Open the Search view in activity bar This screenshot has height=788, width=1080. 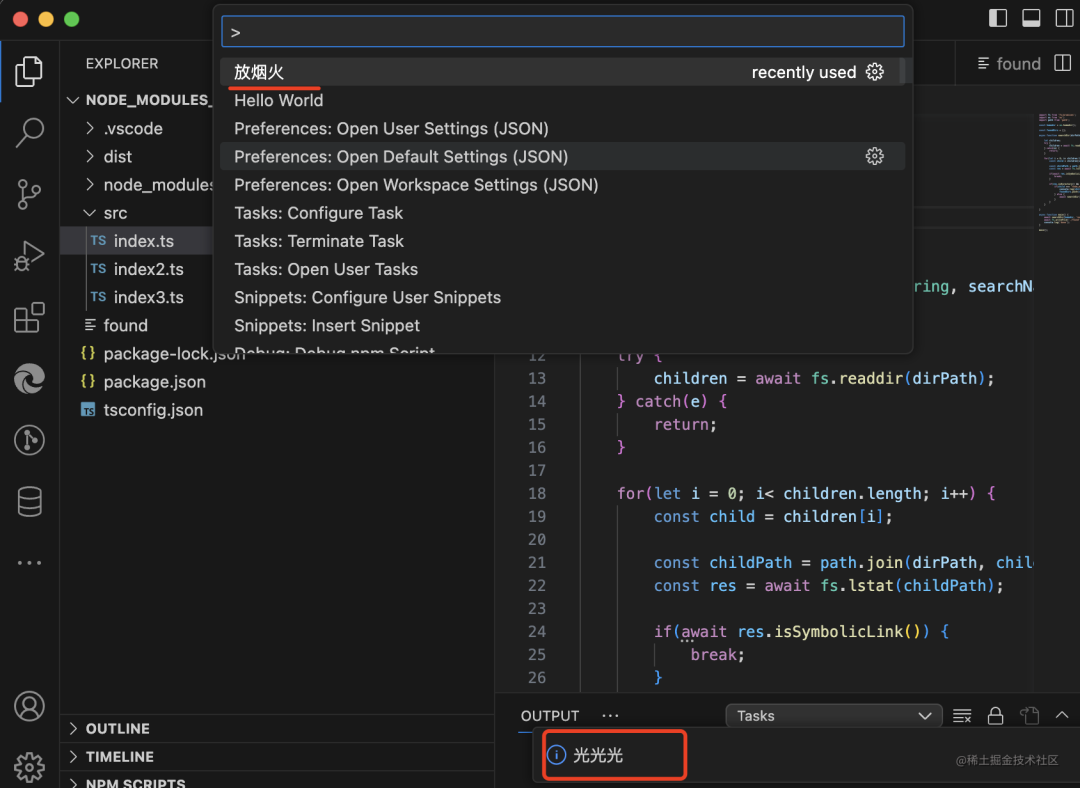29,132
